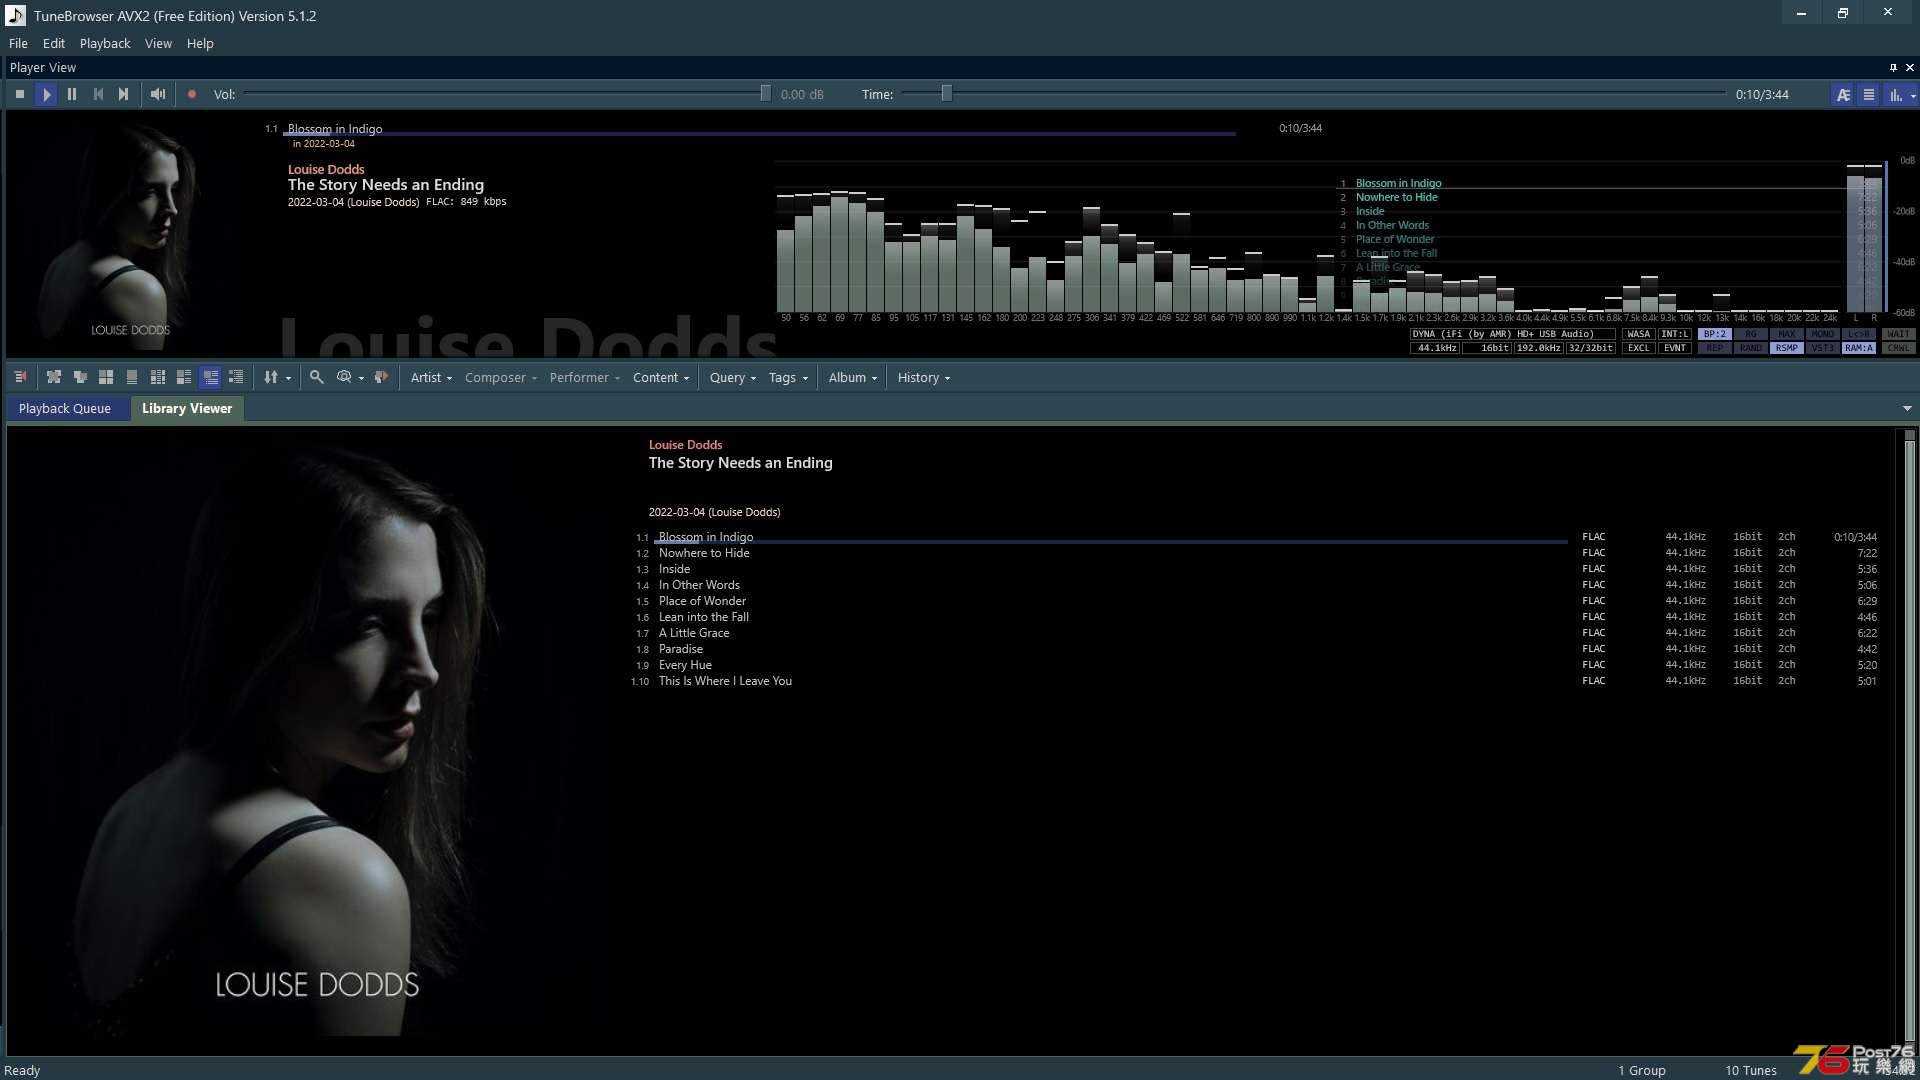
Task: Open the tab list arrow right of Library Viewer
Action: pos(1907,408)
